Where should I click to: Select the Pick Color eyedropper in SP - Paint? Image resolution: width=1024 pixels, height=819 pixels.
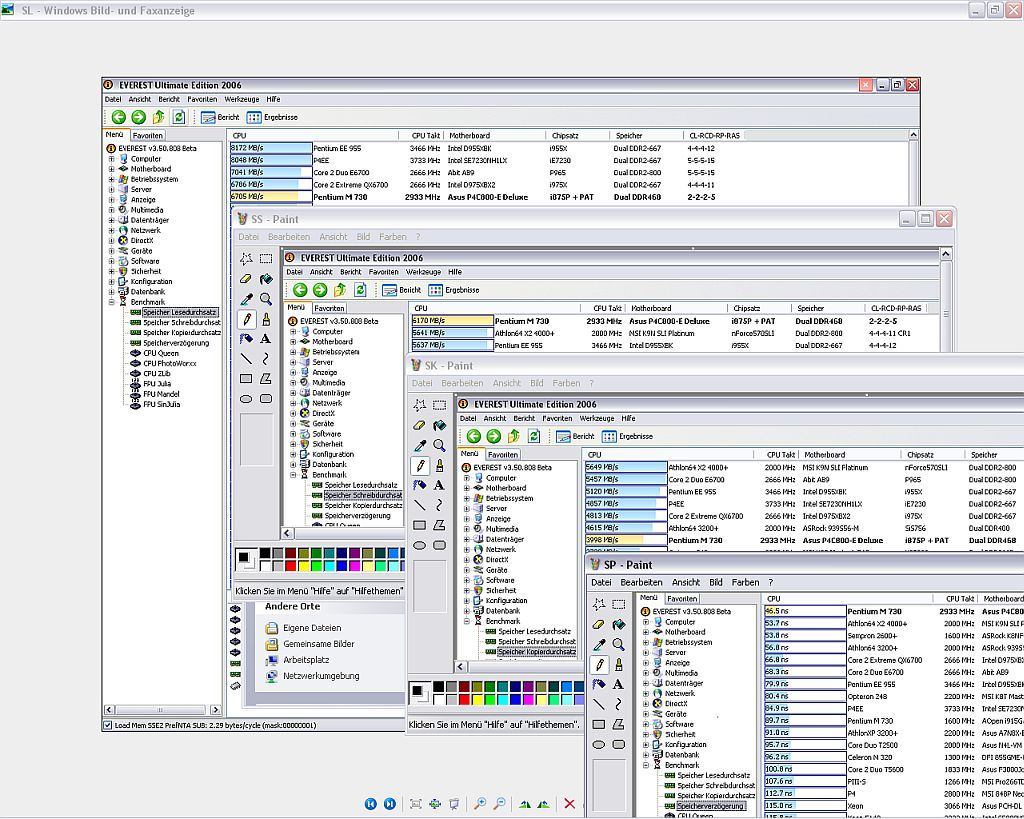point(598,645)
